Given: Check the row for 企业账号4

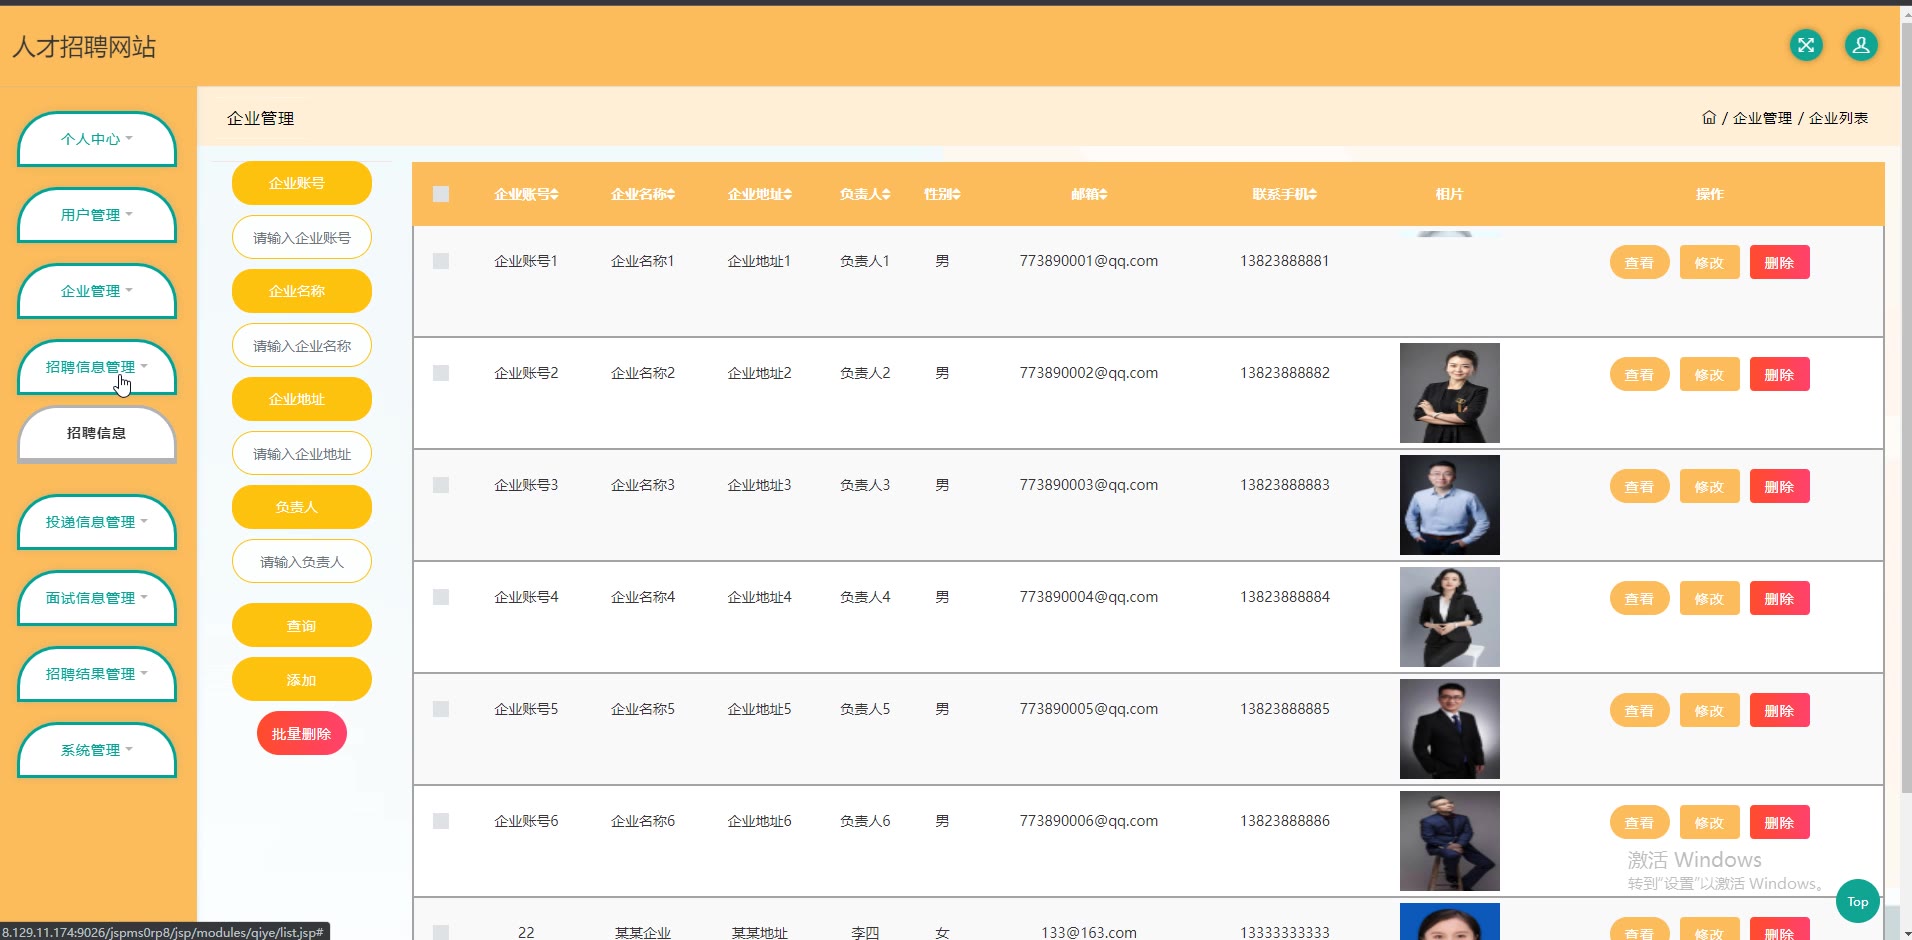Looking at the screenshot, I should (441, 597).
